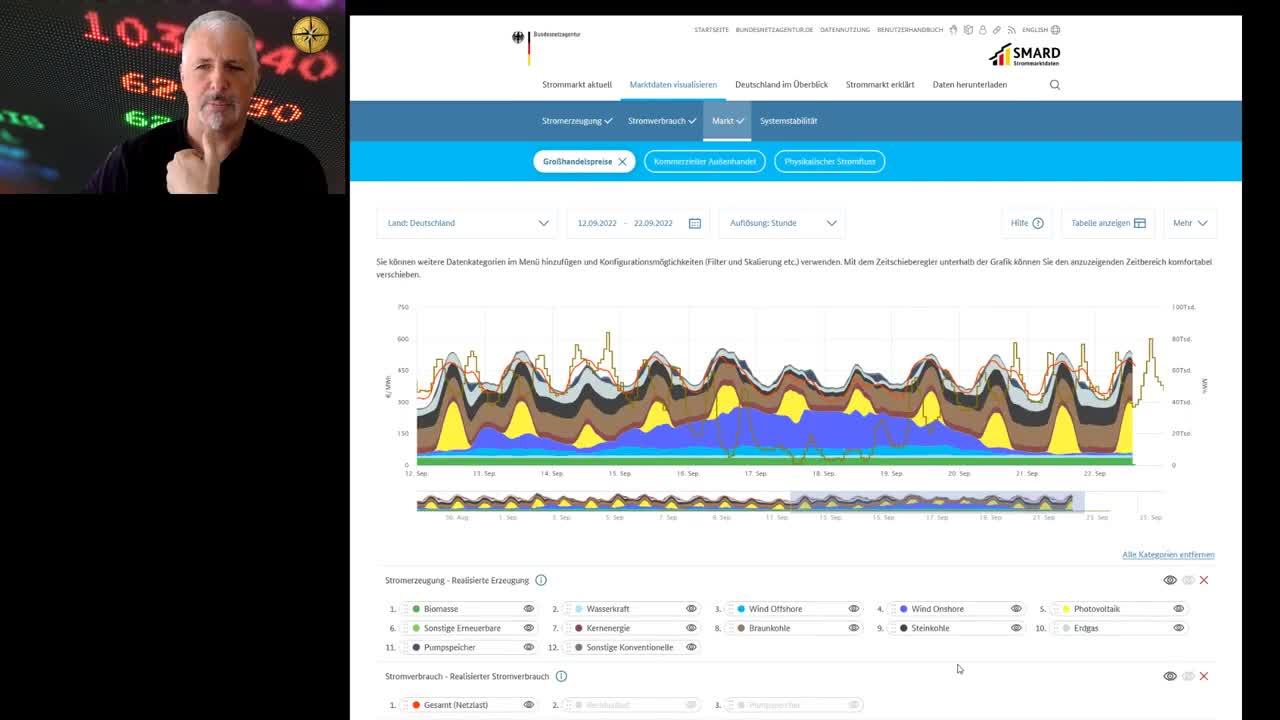
Task: Go to STARTSEITE link
Action: click(x=711, y=30)
